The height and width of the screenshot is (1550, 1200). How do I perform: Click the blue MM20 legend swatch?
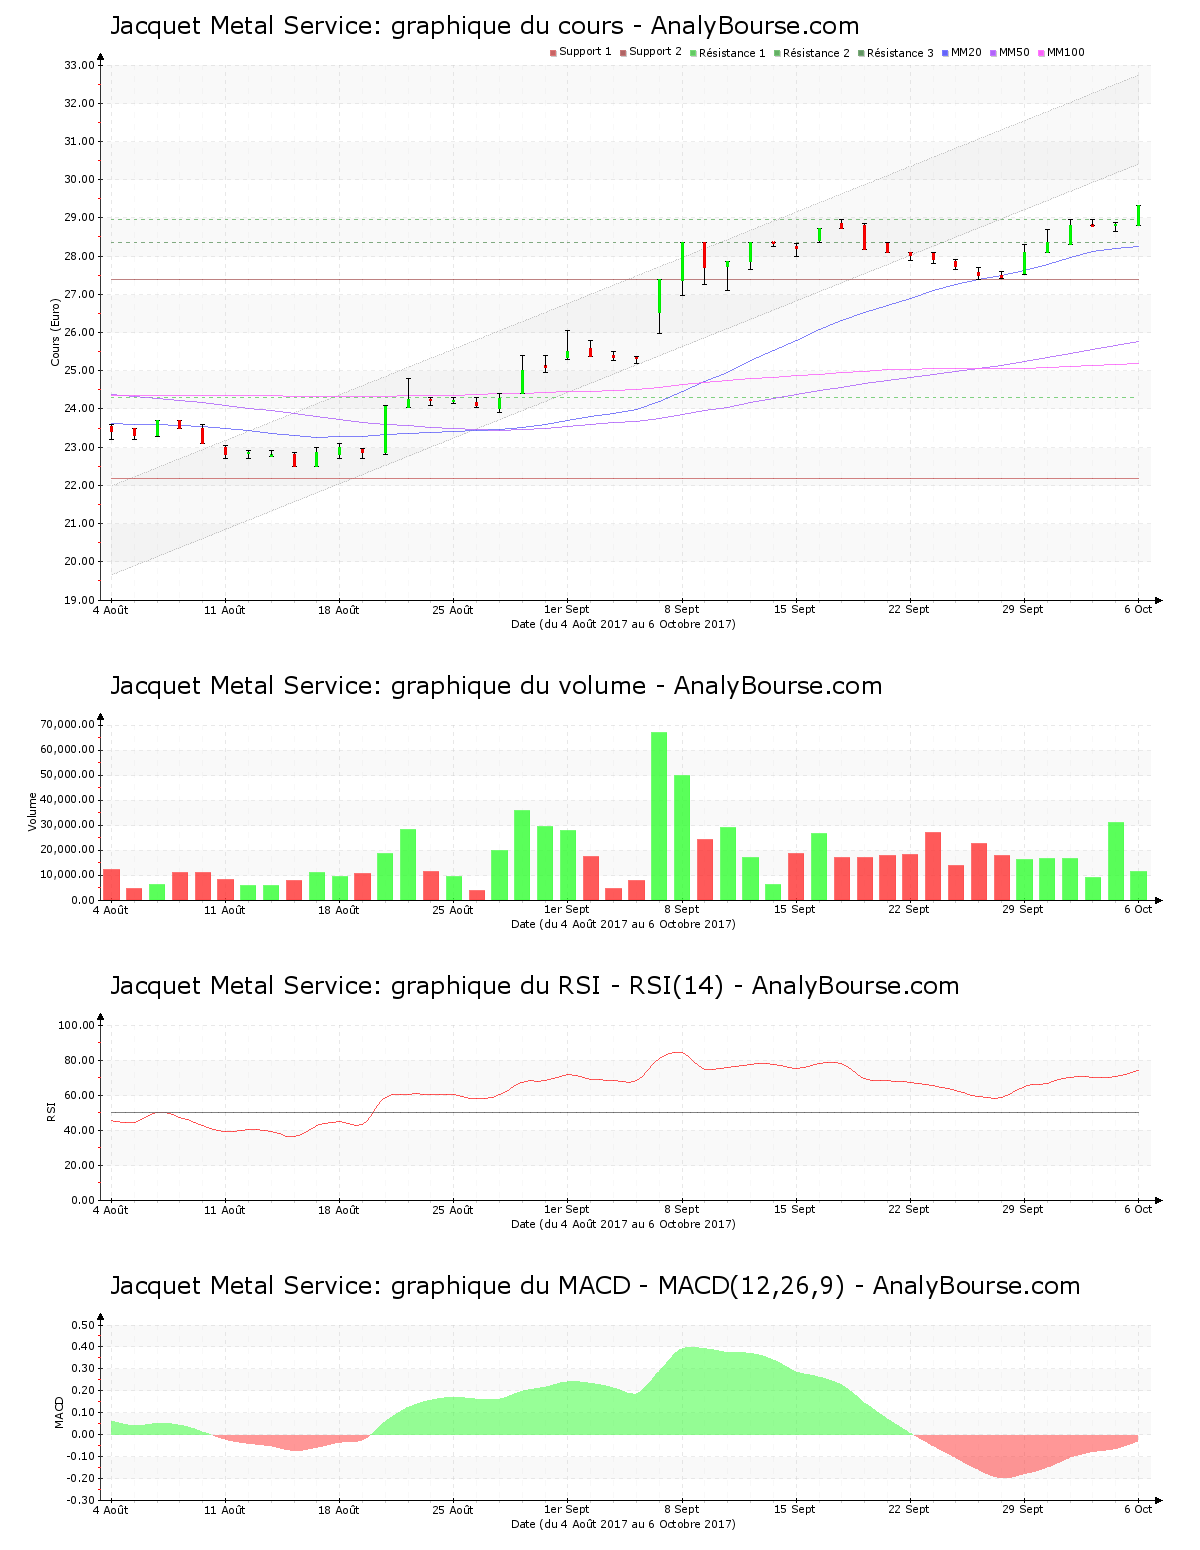coord(945,53)
